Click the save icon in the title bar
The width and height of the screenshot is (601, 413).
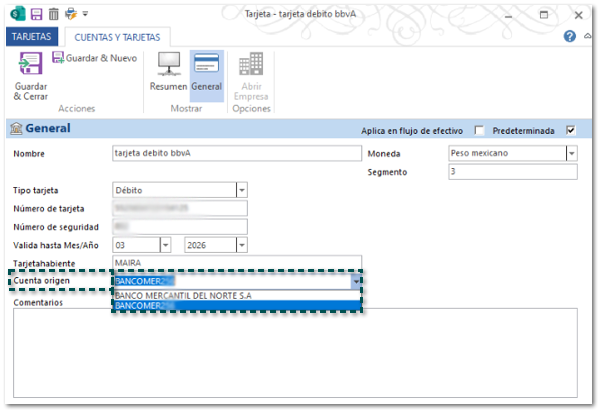[37, 15]
